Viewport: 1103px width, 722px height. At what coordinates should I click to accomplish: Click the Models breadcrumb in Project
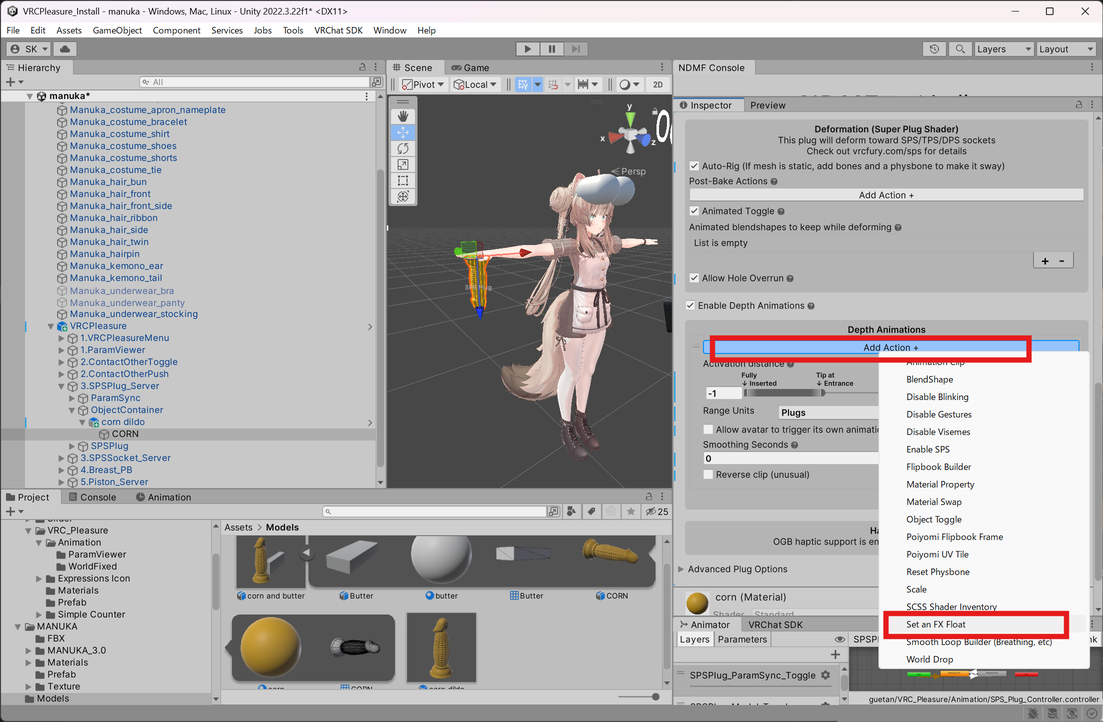[x=282, y=527]
